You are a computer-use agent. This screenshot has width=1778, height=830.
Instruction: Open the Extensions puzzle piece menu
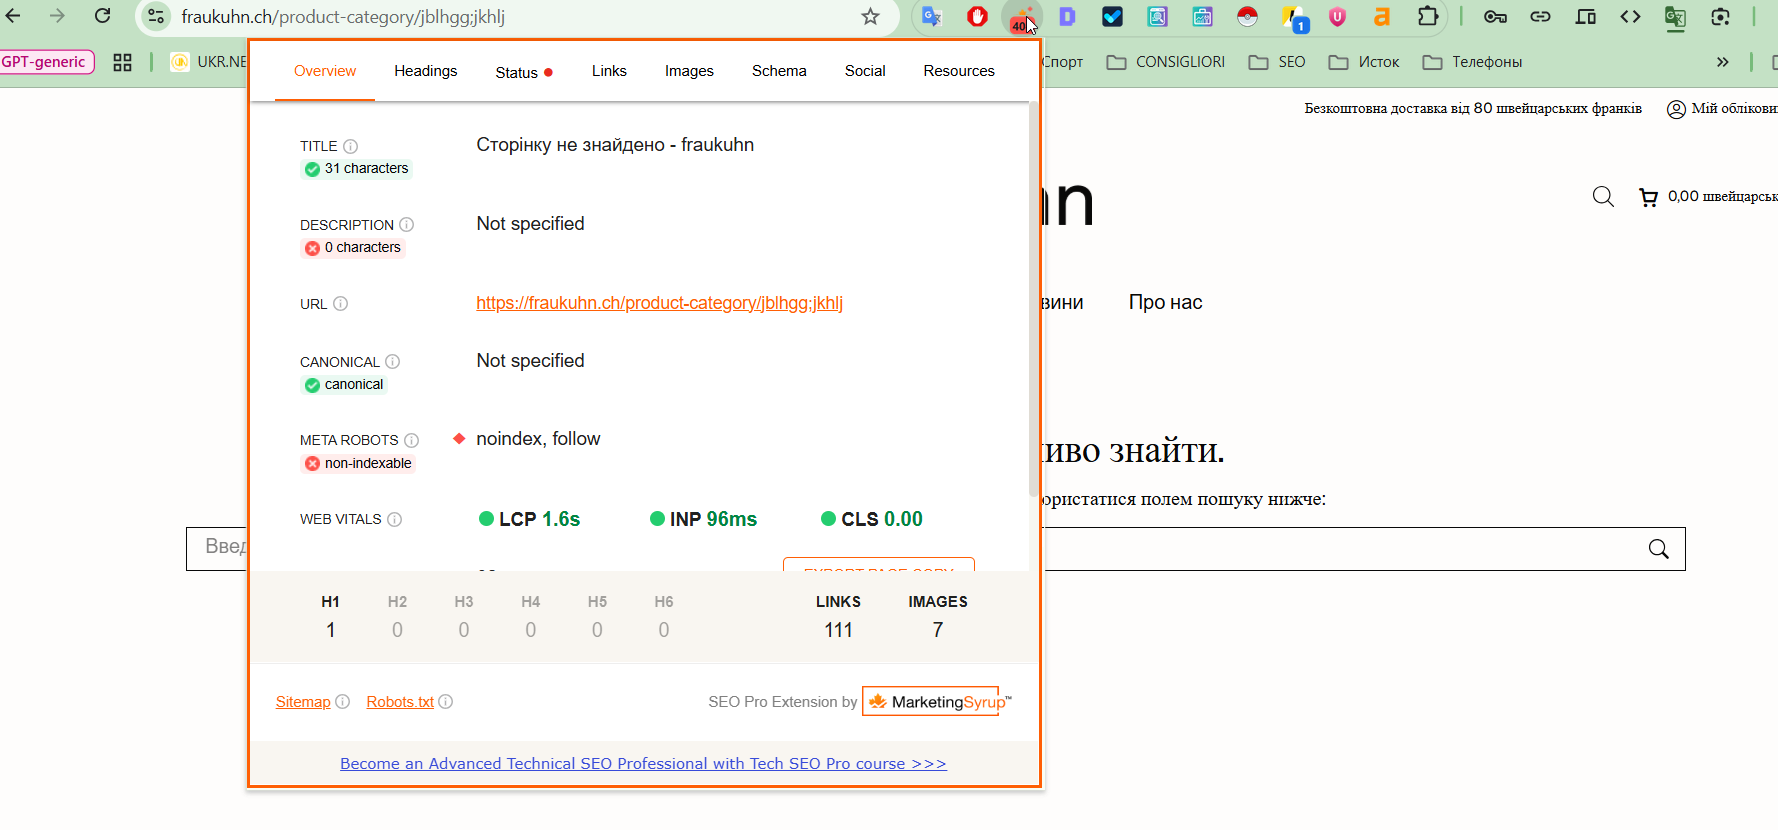coord(1428,16)
